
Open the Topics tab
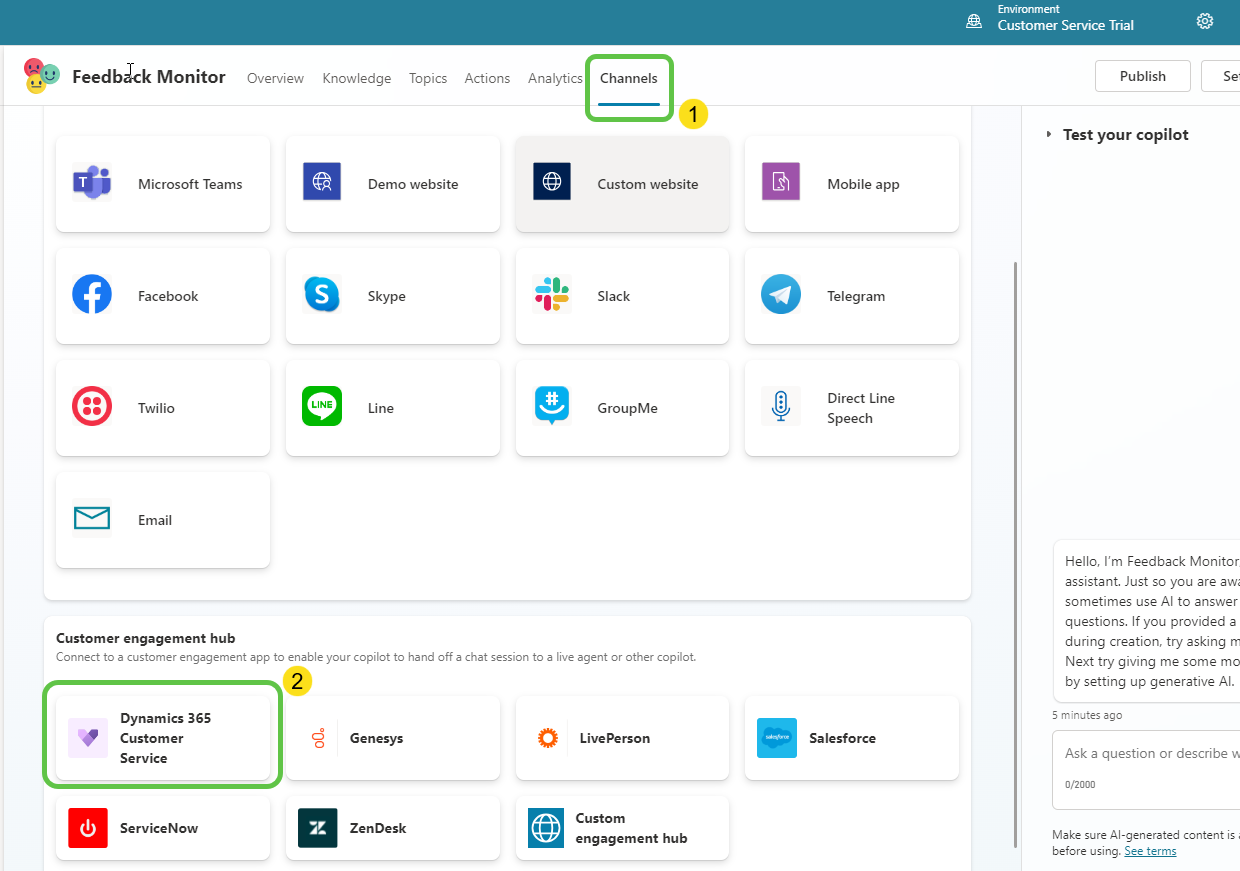[428, 79]
